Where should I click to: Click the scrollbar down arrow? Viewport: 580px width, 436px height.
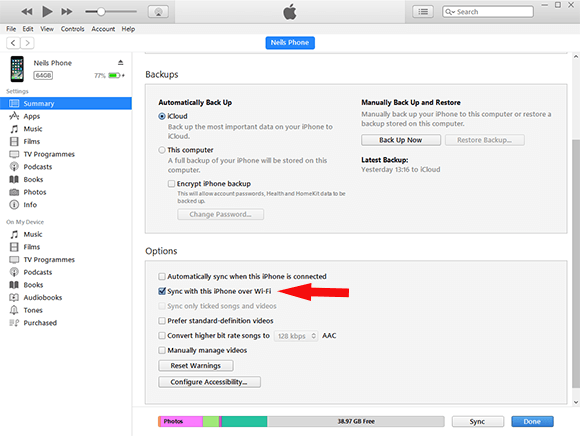tap(576, 402)
